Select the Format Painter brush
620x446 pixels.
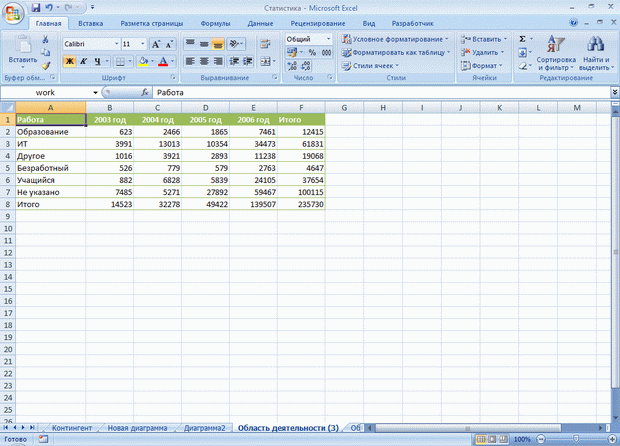46,65
